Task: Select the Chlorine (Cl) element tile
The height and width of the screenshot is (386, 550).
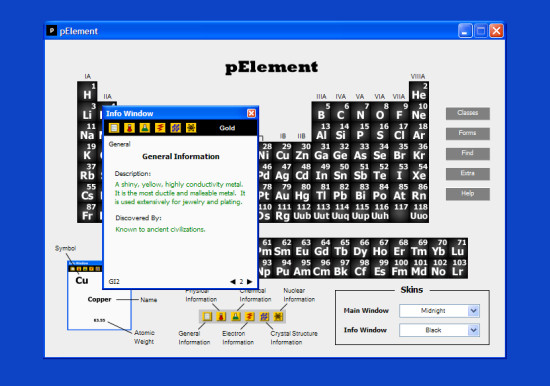Action: pos(400,132)
